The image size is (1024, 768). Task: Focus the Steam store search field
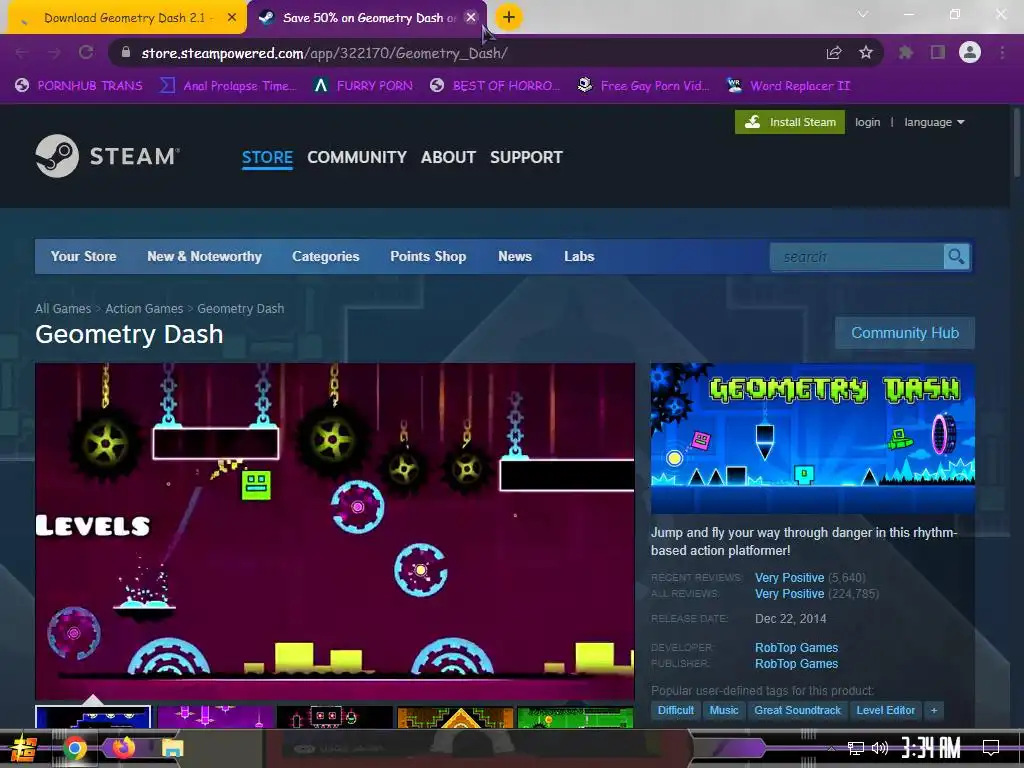(x=857, y=257)
